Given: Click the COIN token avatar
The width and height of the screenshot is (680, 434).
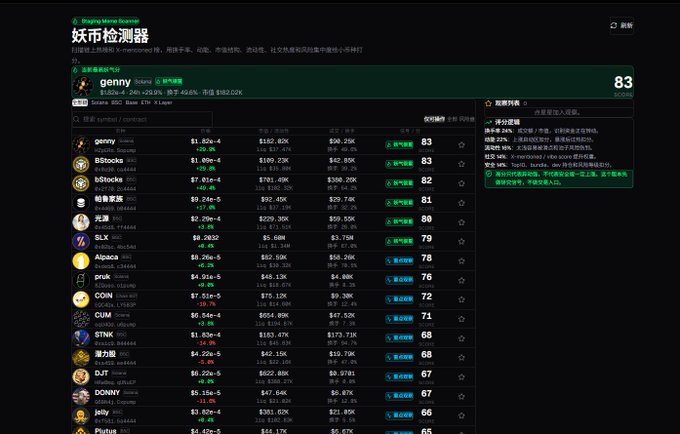Looking at the screenshot, I should coord(81,300).
